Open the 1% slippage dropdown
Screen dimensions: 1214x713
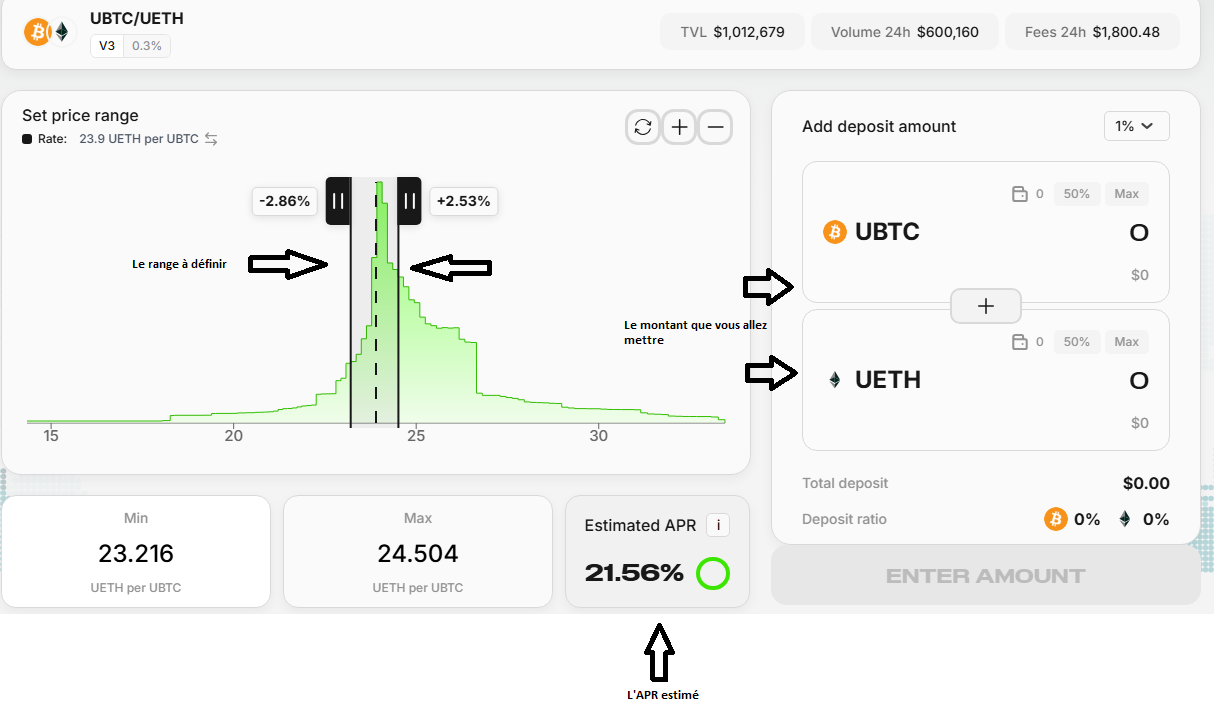click(1135, 126)
